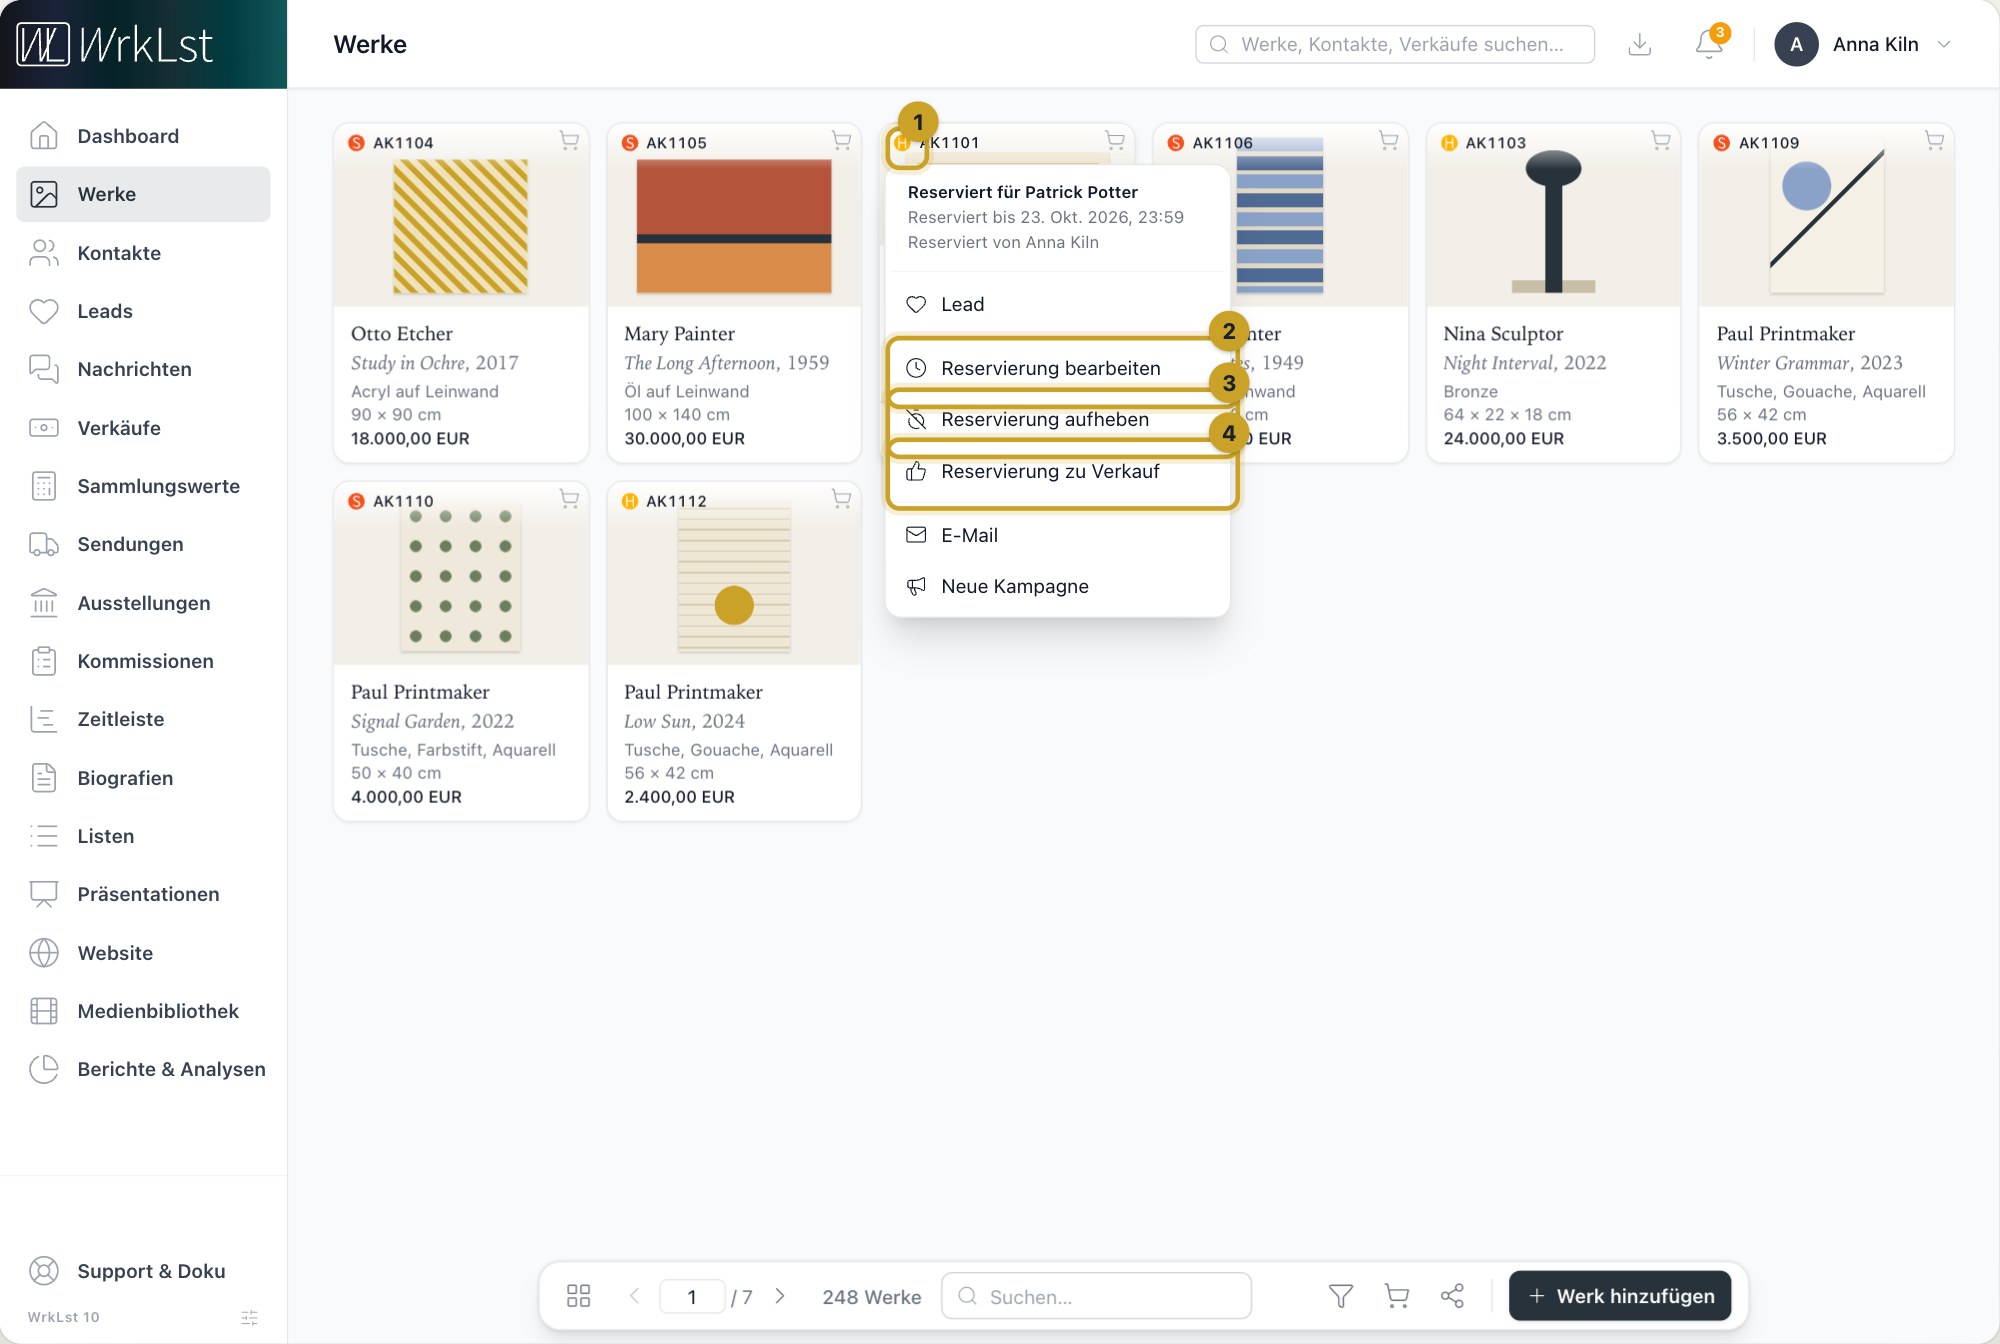Go to previous page arrow
Viewport: 2000px width, 1344px height.
click(634, 1296)
